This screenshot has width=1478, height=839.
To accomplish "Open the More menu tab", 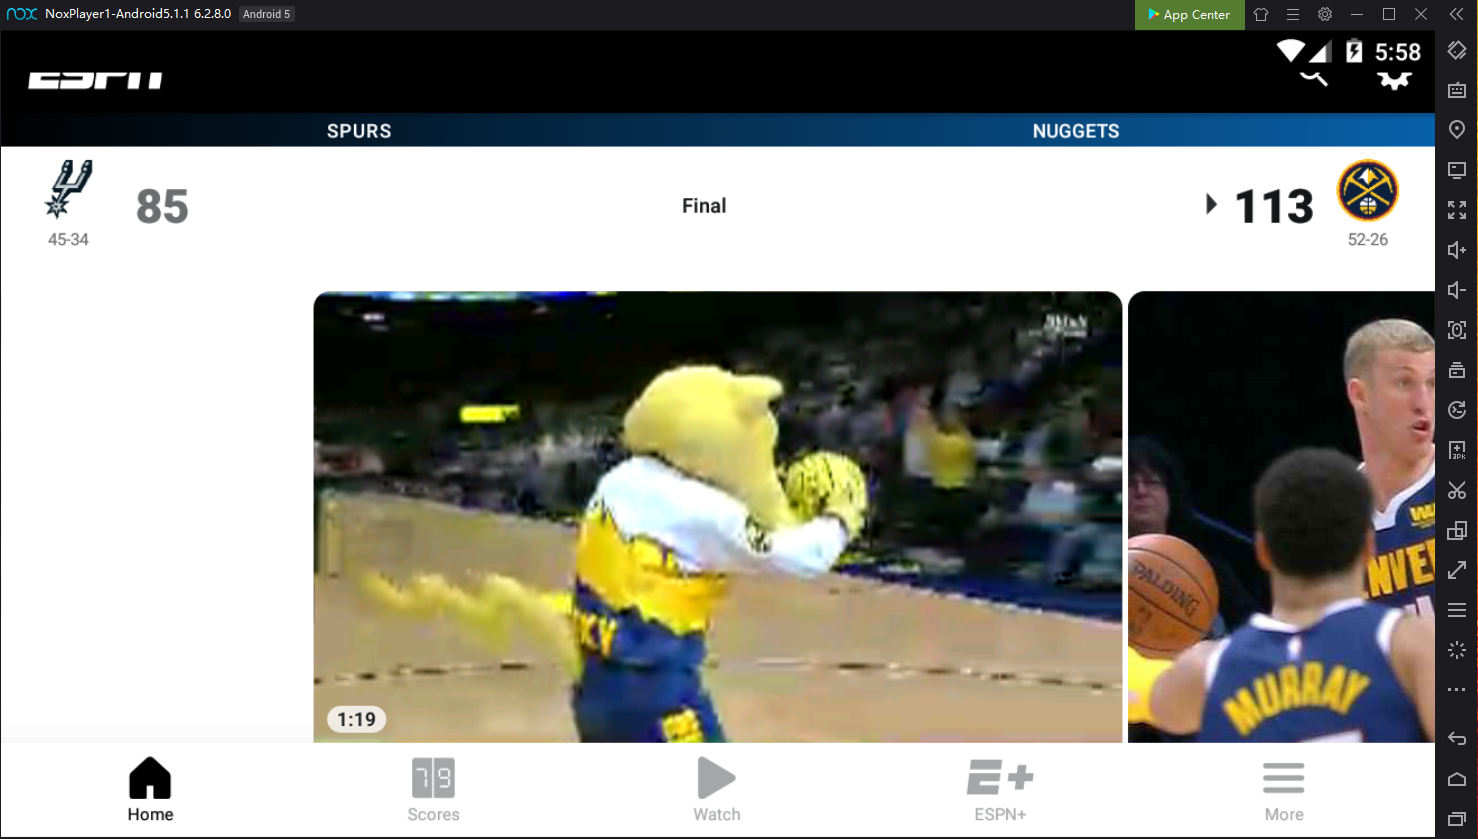I will (1284, 790).
